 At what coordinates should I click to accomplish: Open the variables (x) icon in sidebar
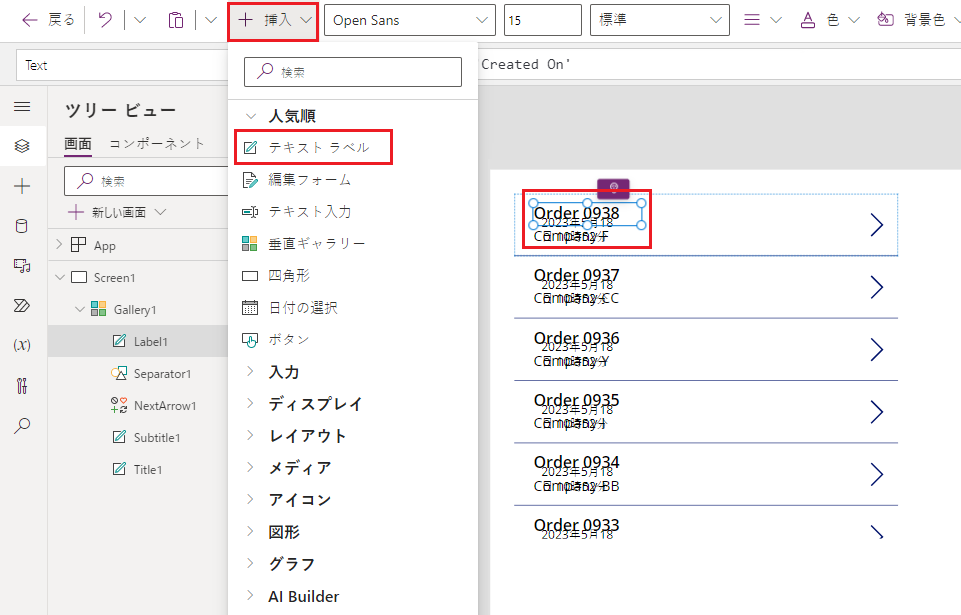[22, 345]
